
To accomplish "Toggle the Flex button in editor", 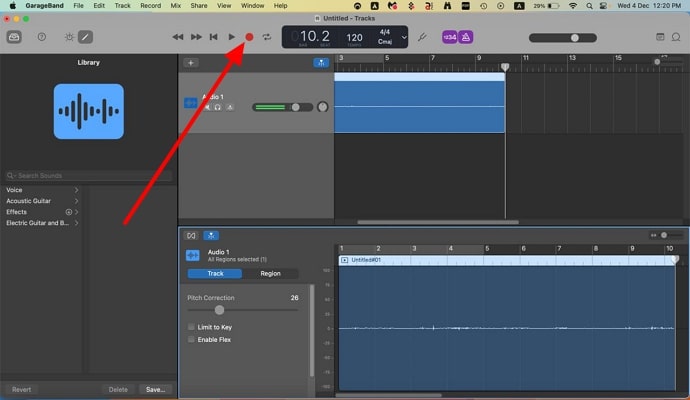I will 191,236.
